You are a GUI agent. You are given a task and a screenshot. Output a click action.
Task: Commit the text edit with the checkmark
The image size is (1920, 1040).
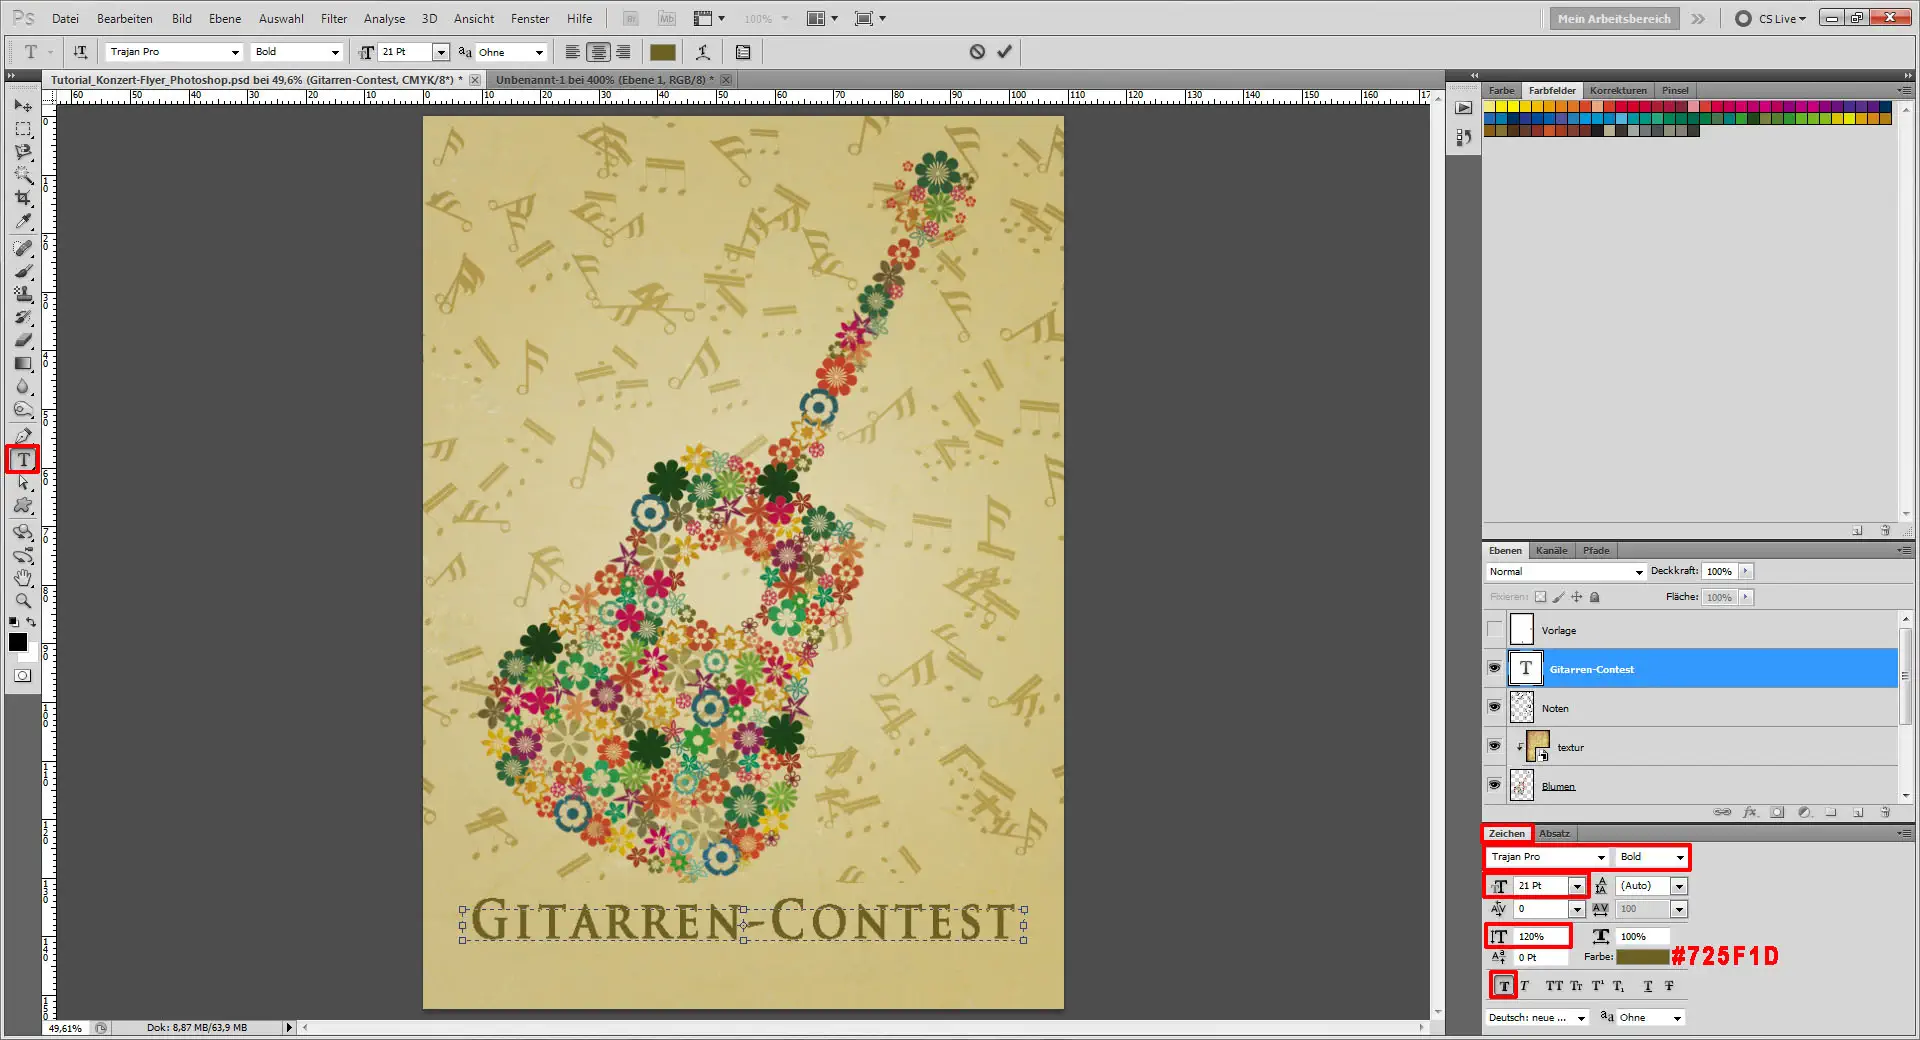[1004, 51]
